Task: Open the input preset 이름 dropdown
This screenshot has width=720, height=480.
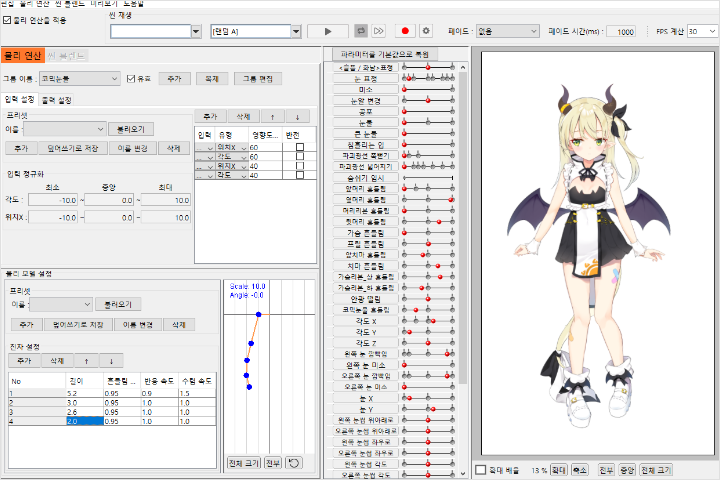Action: 65,129
